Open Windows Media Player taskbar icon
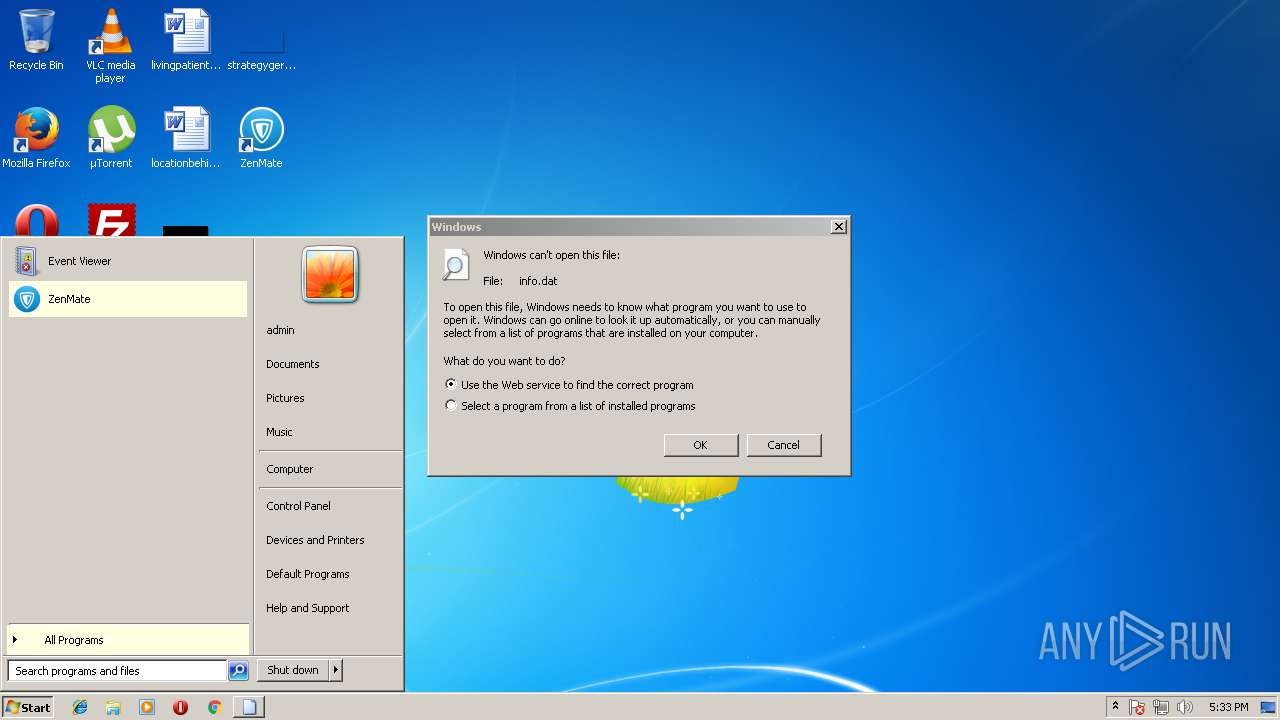The height and width of the screenshot is (720, 1280). point(147,707)
